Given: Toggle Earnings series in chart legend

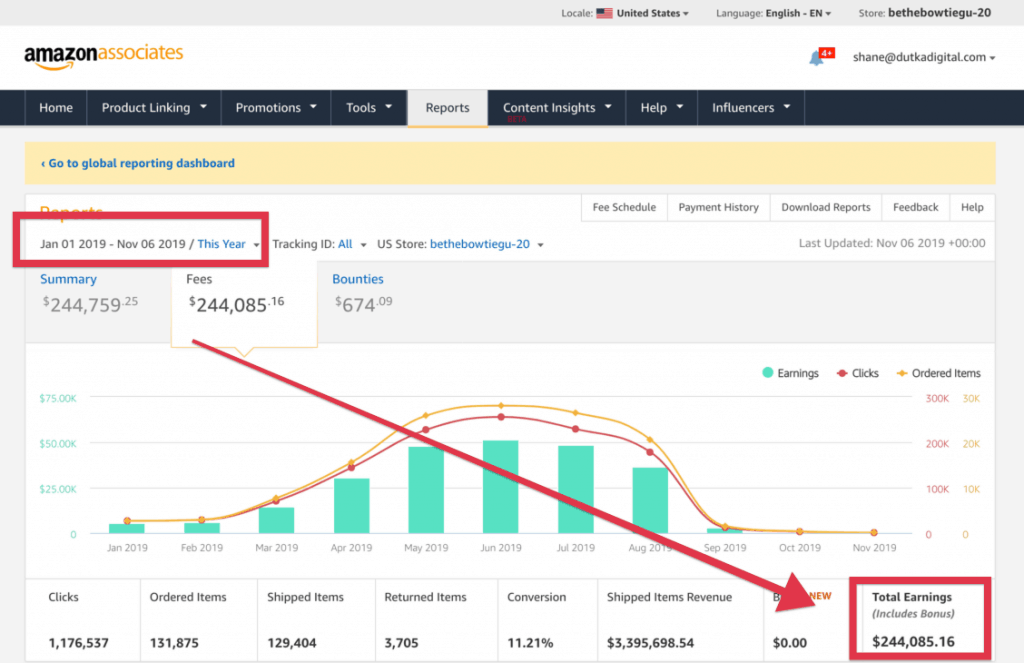Looking at the screenshot, I should (790, 373).
